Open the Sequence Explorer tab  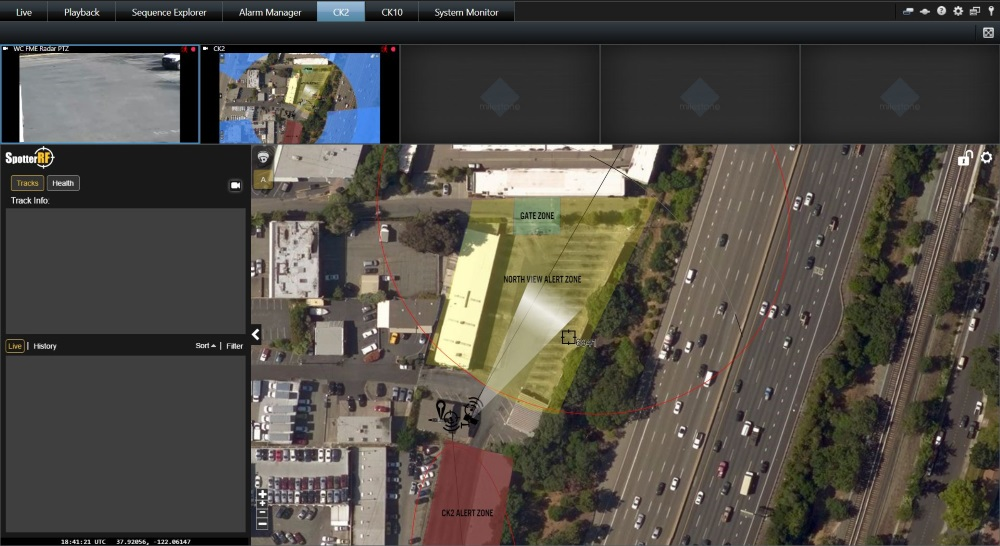pos(169,12)
